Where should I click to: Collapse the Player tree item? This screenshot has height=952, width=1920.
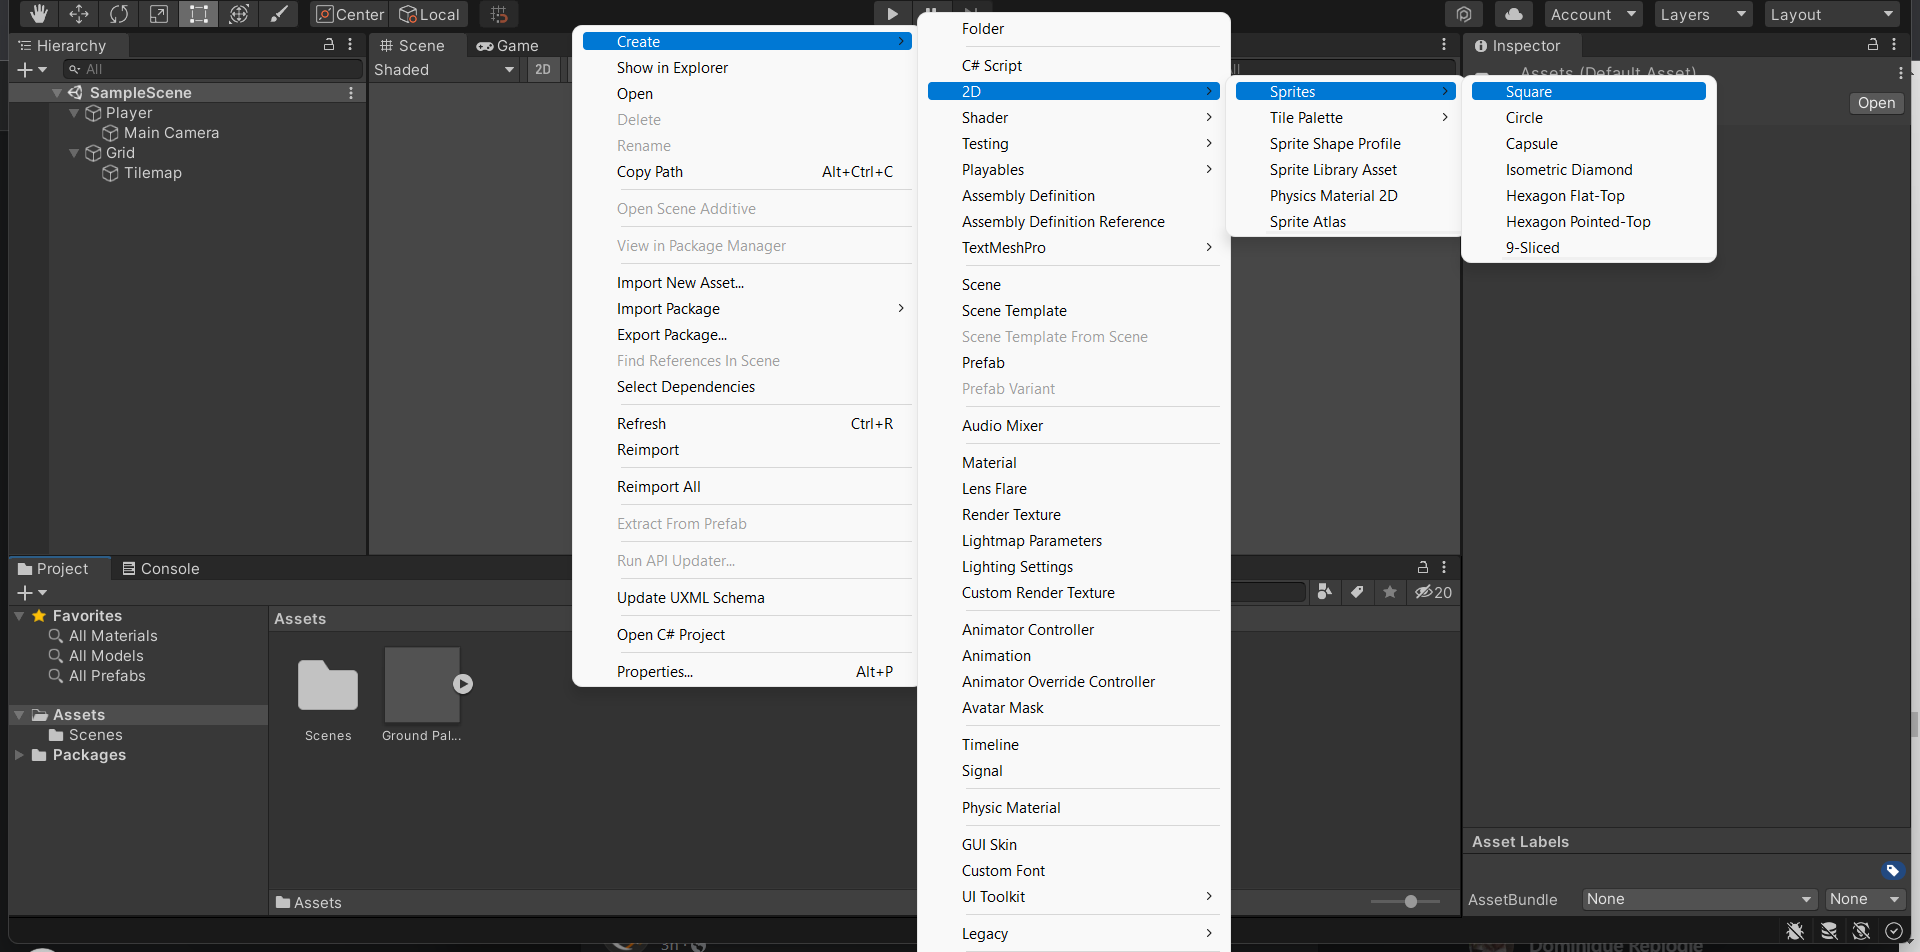[x=74, y=113]
